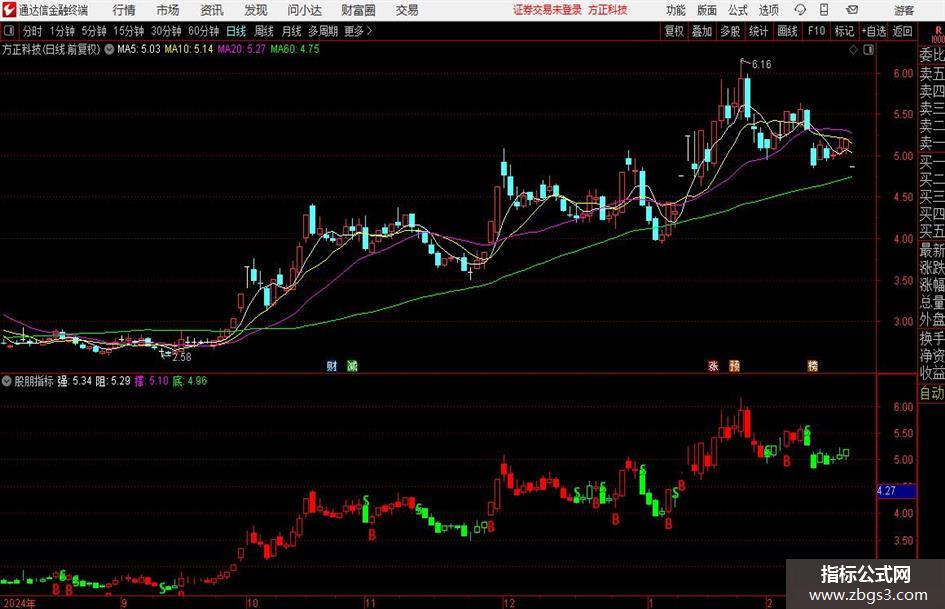Add stock via +自选 button
This screenshot has width=945, height=609.
tap(873, 31)
